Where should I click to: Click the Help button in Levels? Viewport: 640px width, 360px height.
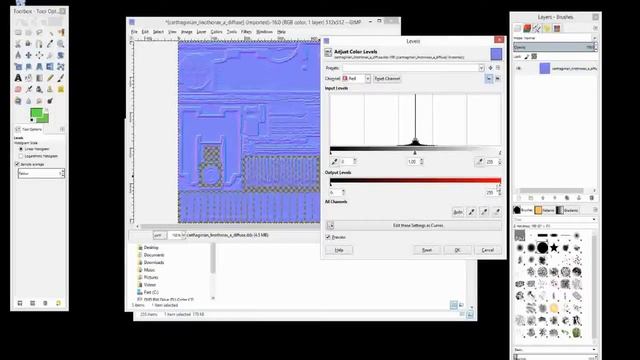(339, 250)
